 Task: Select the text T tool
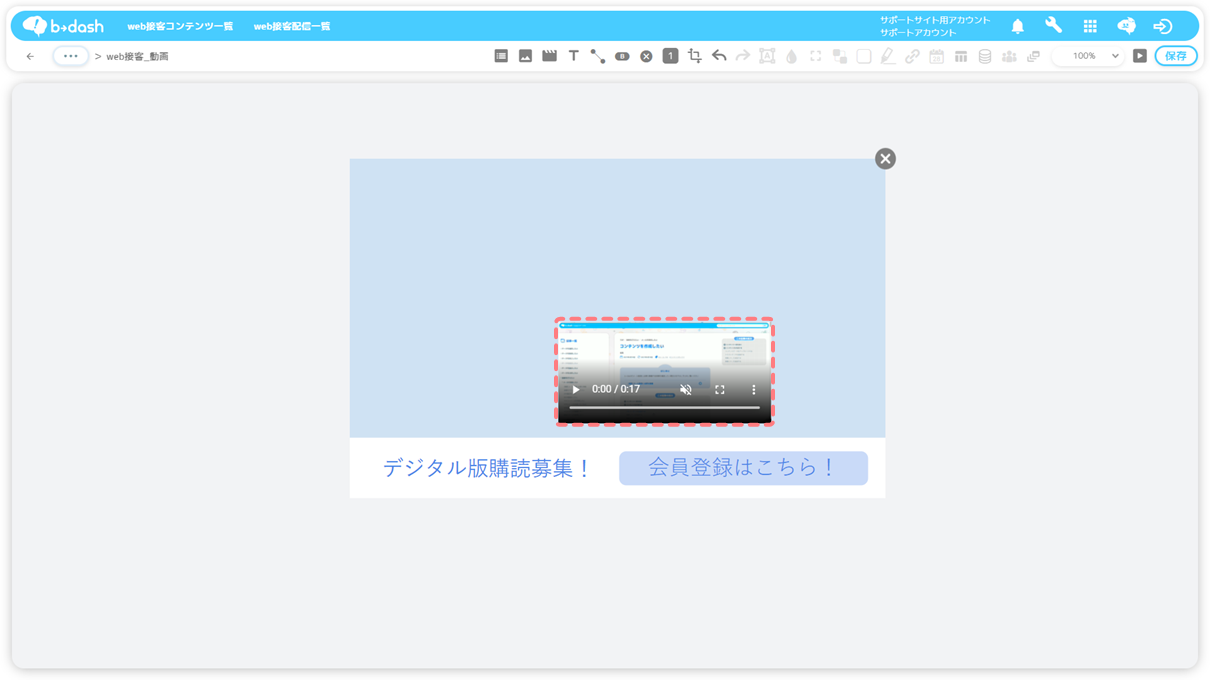tap(573, 56)
